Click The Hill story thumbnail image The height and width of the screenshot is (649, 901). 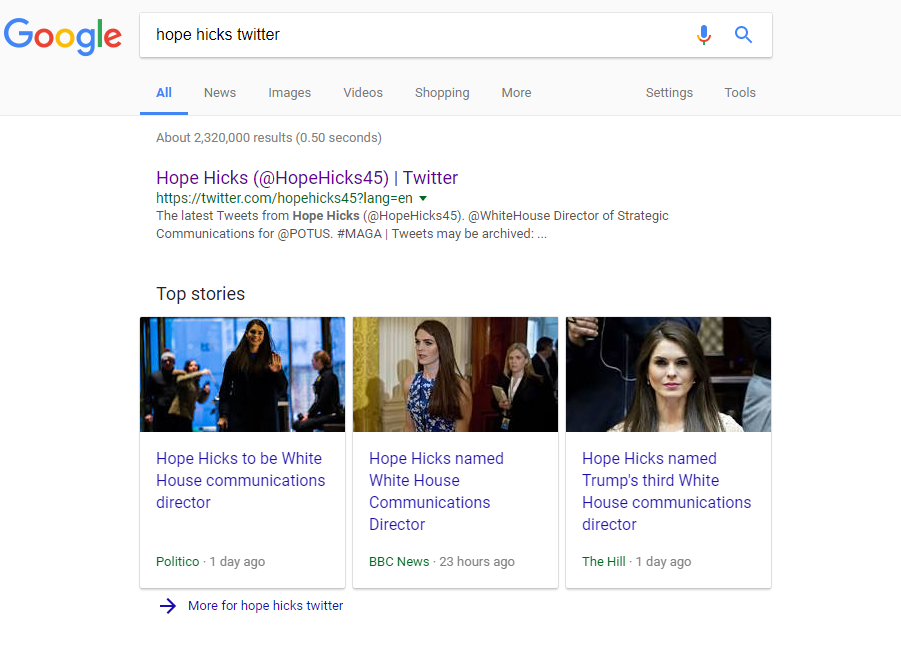[x=668, y=374]
